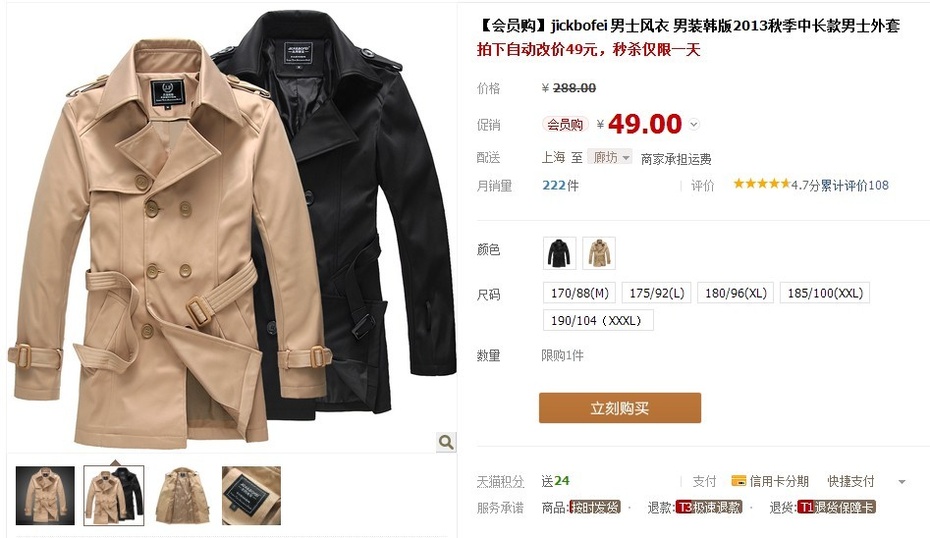Click the T3 fast refund badge

coord(709,508)
